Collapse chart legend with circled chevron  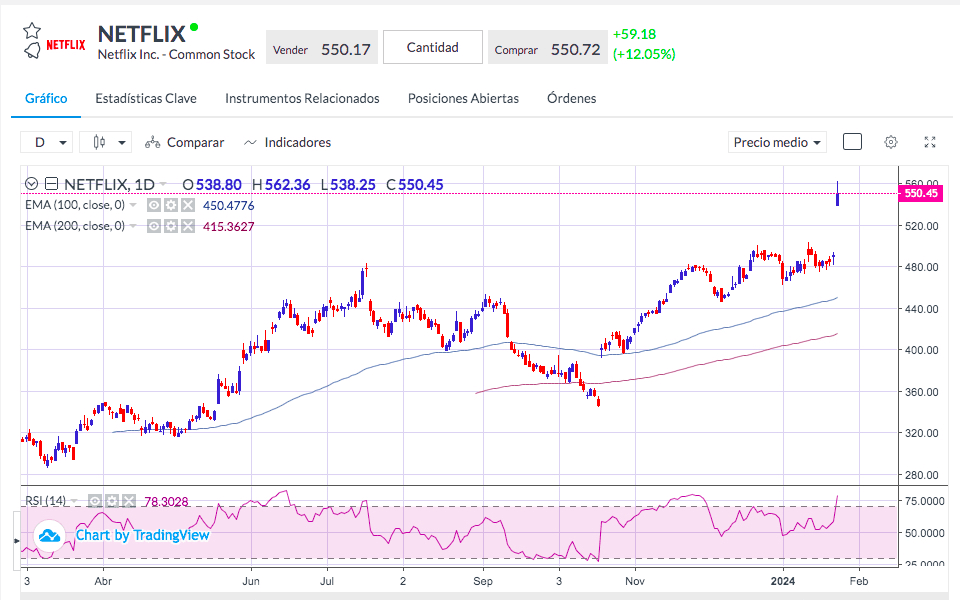coord(32,184)
